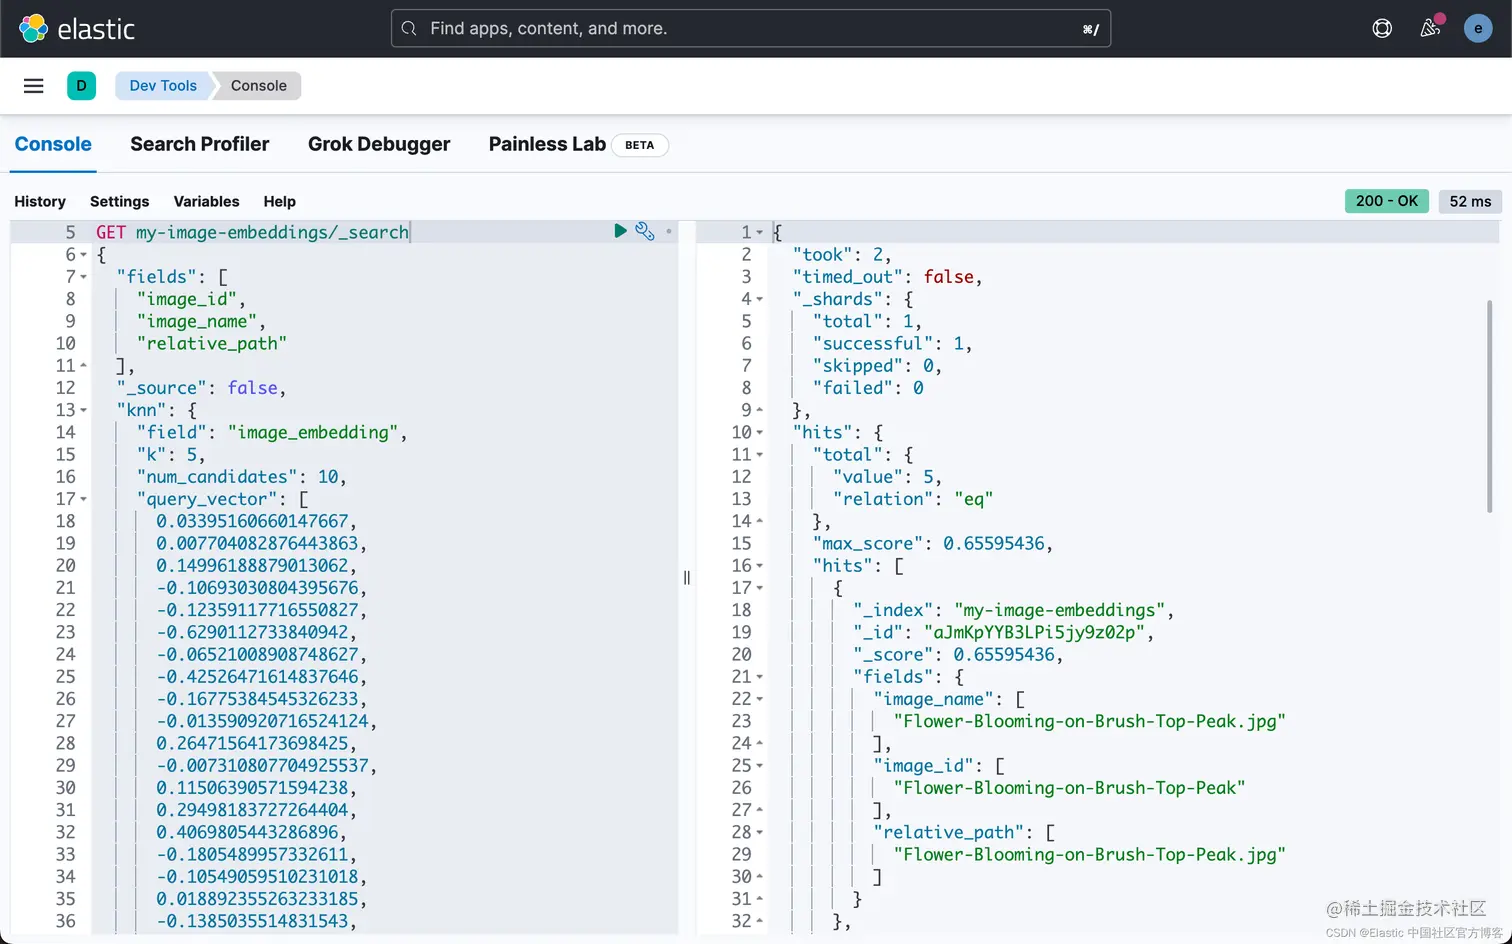Open the History panel
The width and height of the screenshot is (1512, 944).
coord(40,201)
